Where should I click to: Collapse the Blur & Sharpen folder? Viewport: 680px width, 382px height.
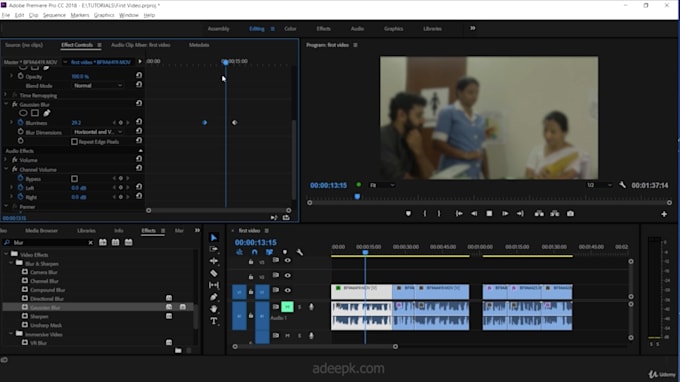[x=11, y=263]
